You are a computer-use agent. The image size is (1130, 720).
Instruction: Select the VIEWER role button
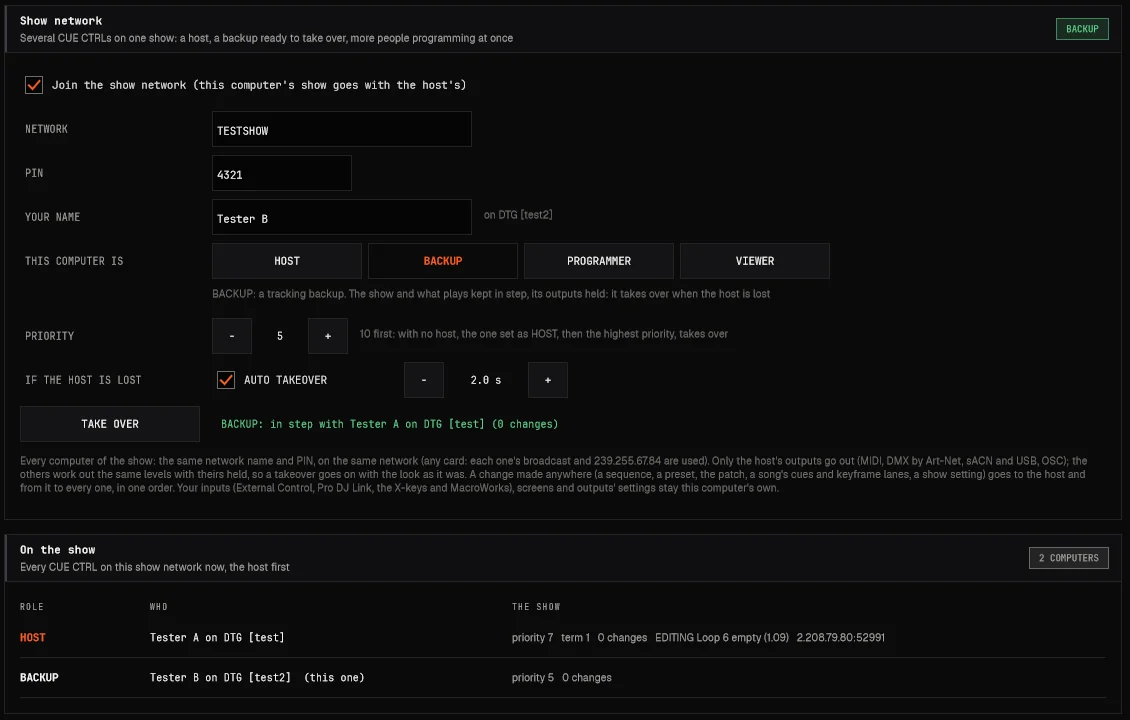point(755,261)
